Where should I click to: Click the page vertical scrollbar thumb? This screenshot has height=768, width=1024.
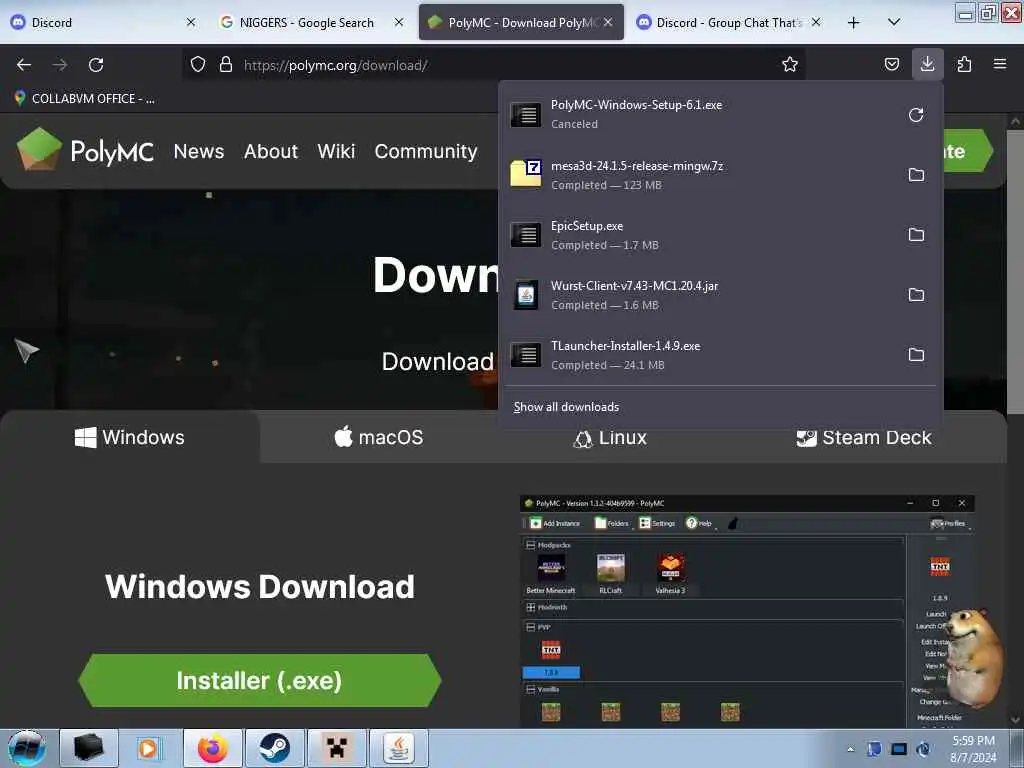[1015, 271]
